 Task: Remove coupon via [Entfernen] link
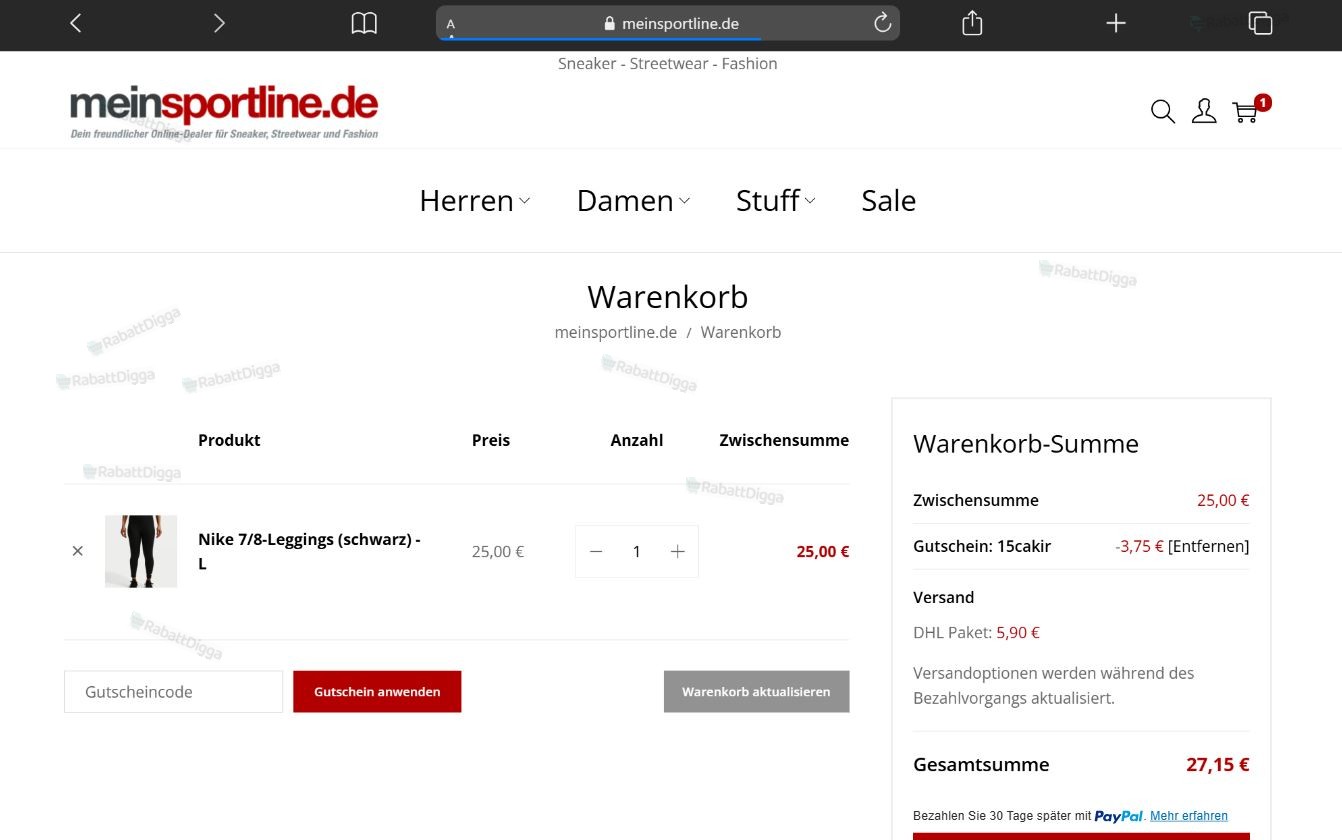coord(1208,546)
